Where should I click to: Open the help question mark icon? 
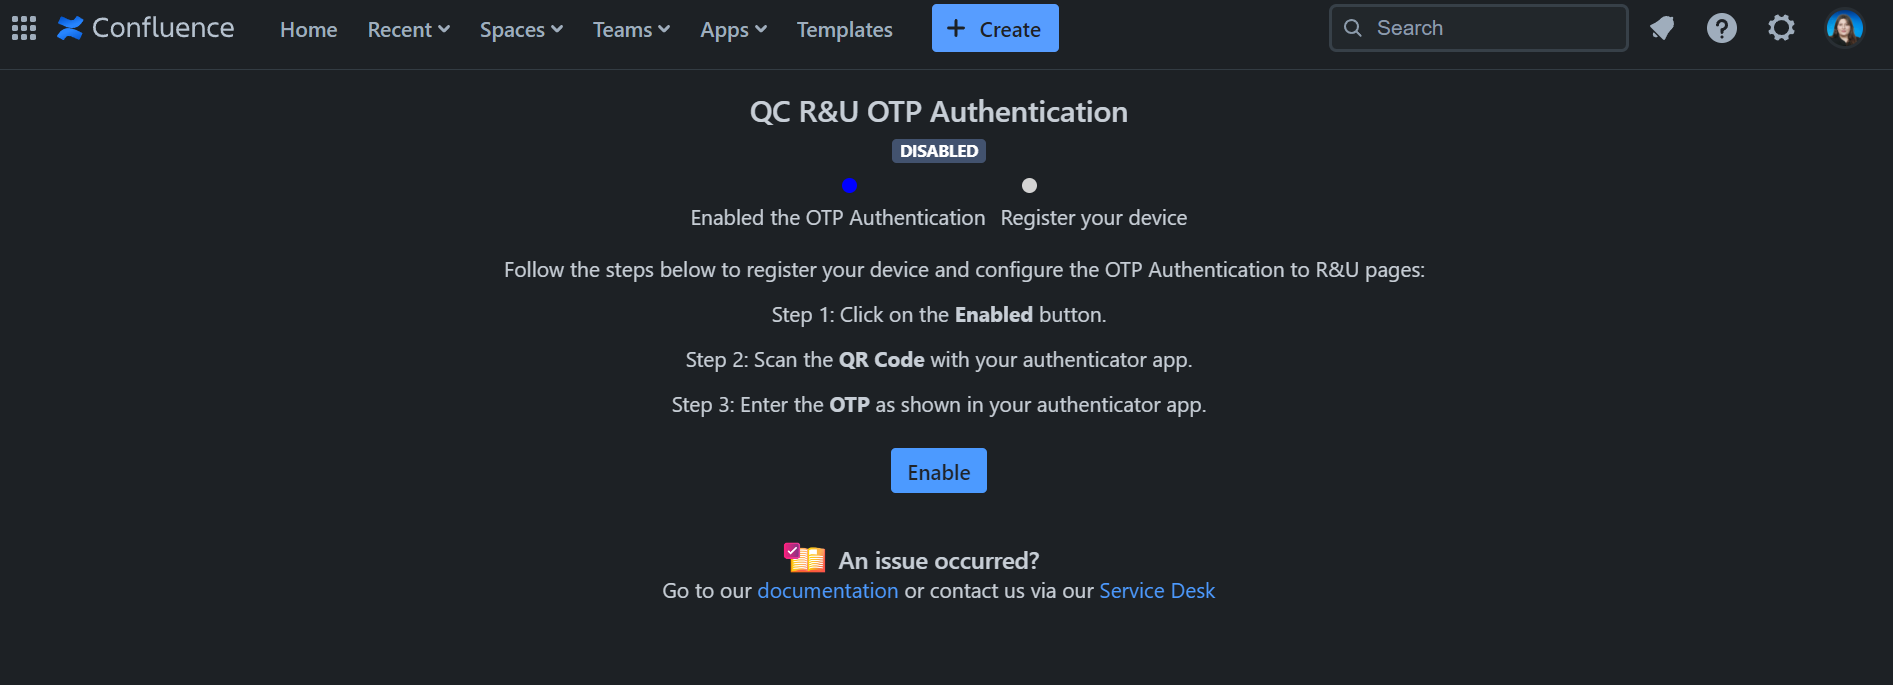[x=1721, y=28]
